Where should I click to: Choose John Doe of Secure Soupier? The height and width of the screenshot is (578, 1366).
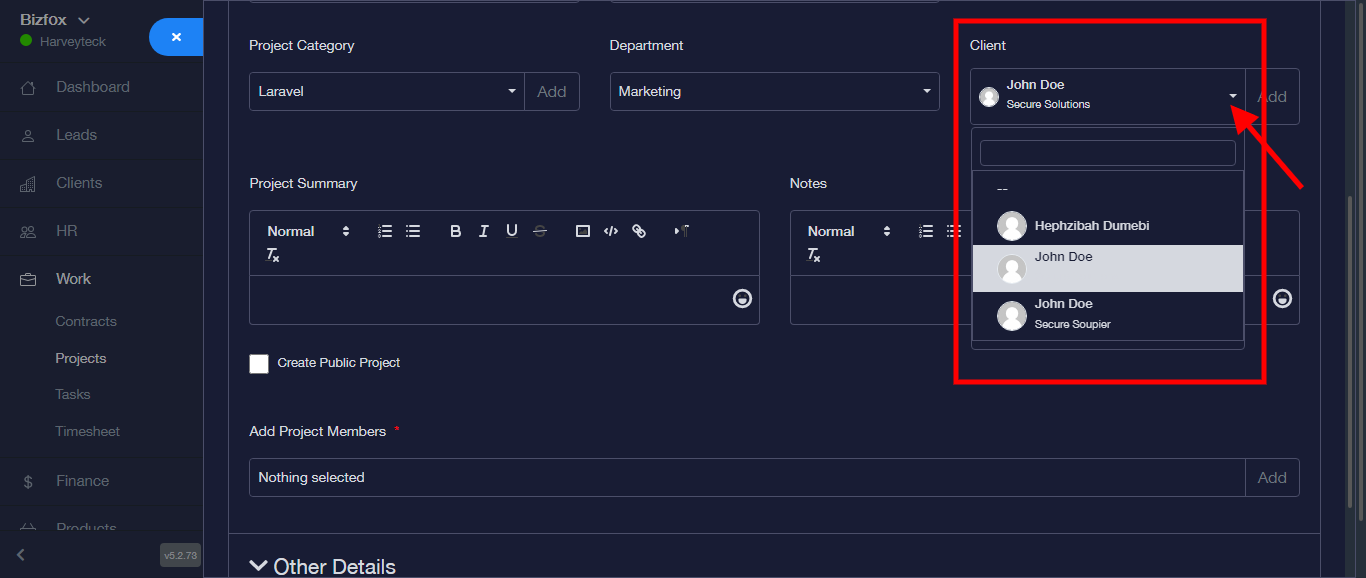[1072, 313]
